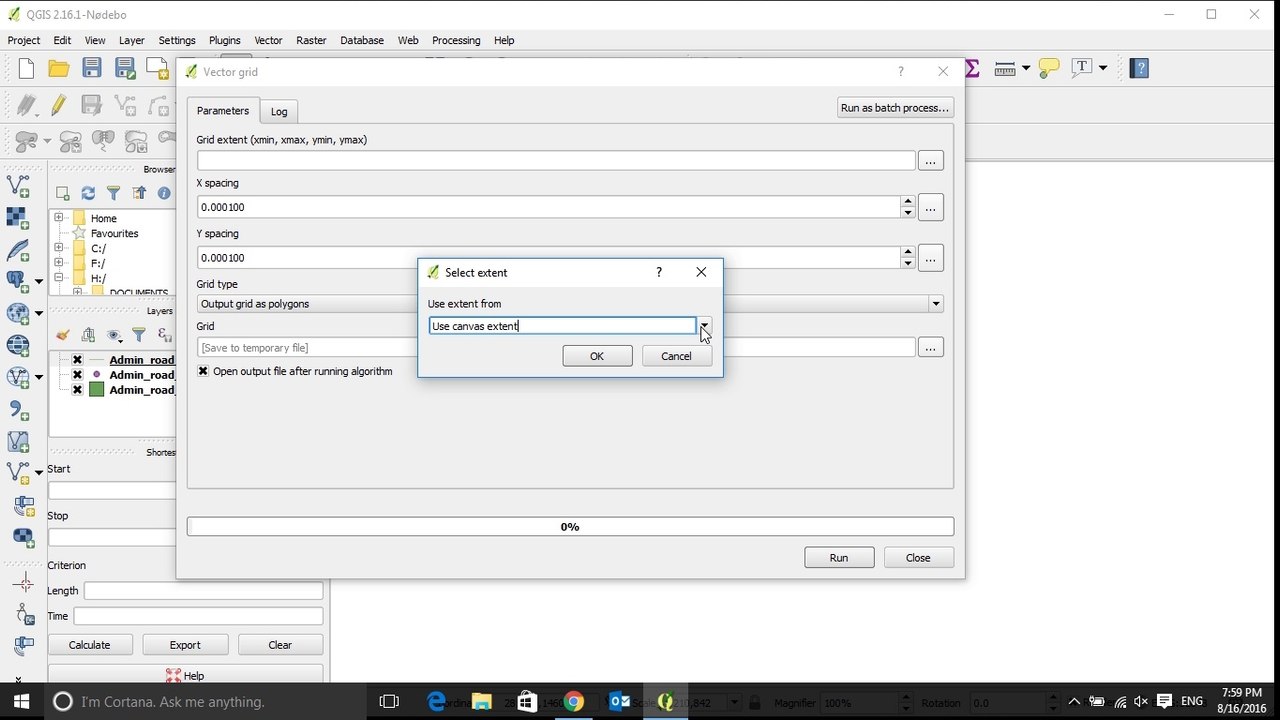Open QGIS help from the toolbar icon
This screenshot has width=1280, height=720.
(1139, 68)
